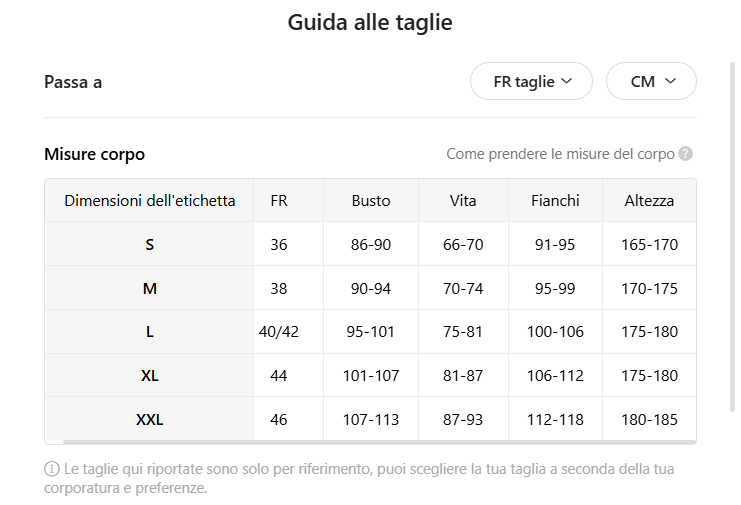This screenshot has height=505, width=741.
Task: Click the table's horizontal scrollbar
Action: click(378, 441)
